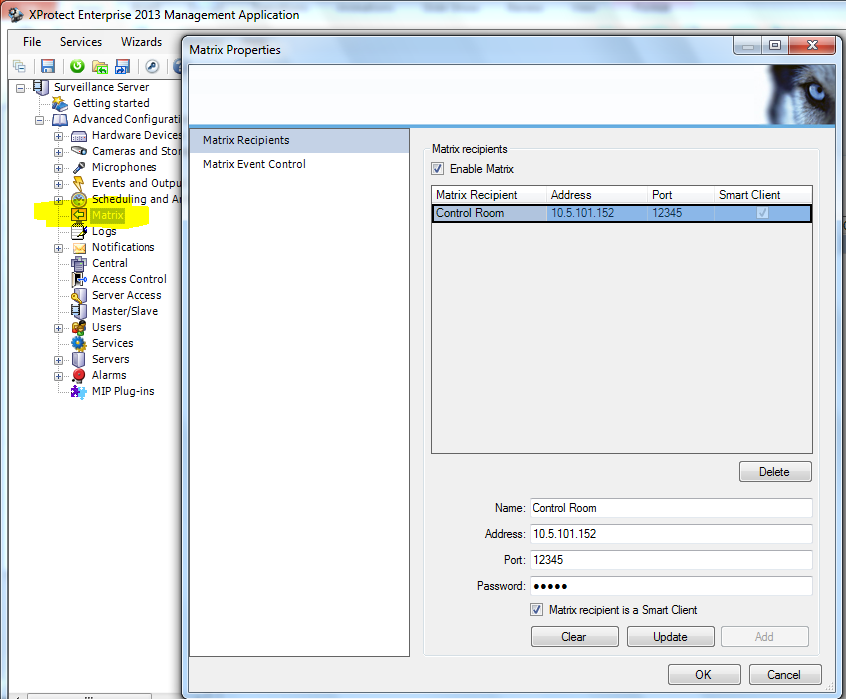Viewport: 846px width, 699px height.
Task: Click into the Address input field
Action: pos(670,534)
